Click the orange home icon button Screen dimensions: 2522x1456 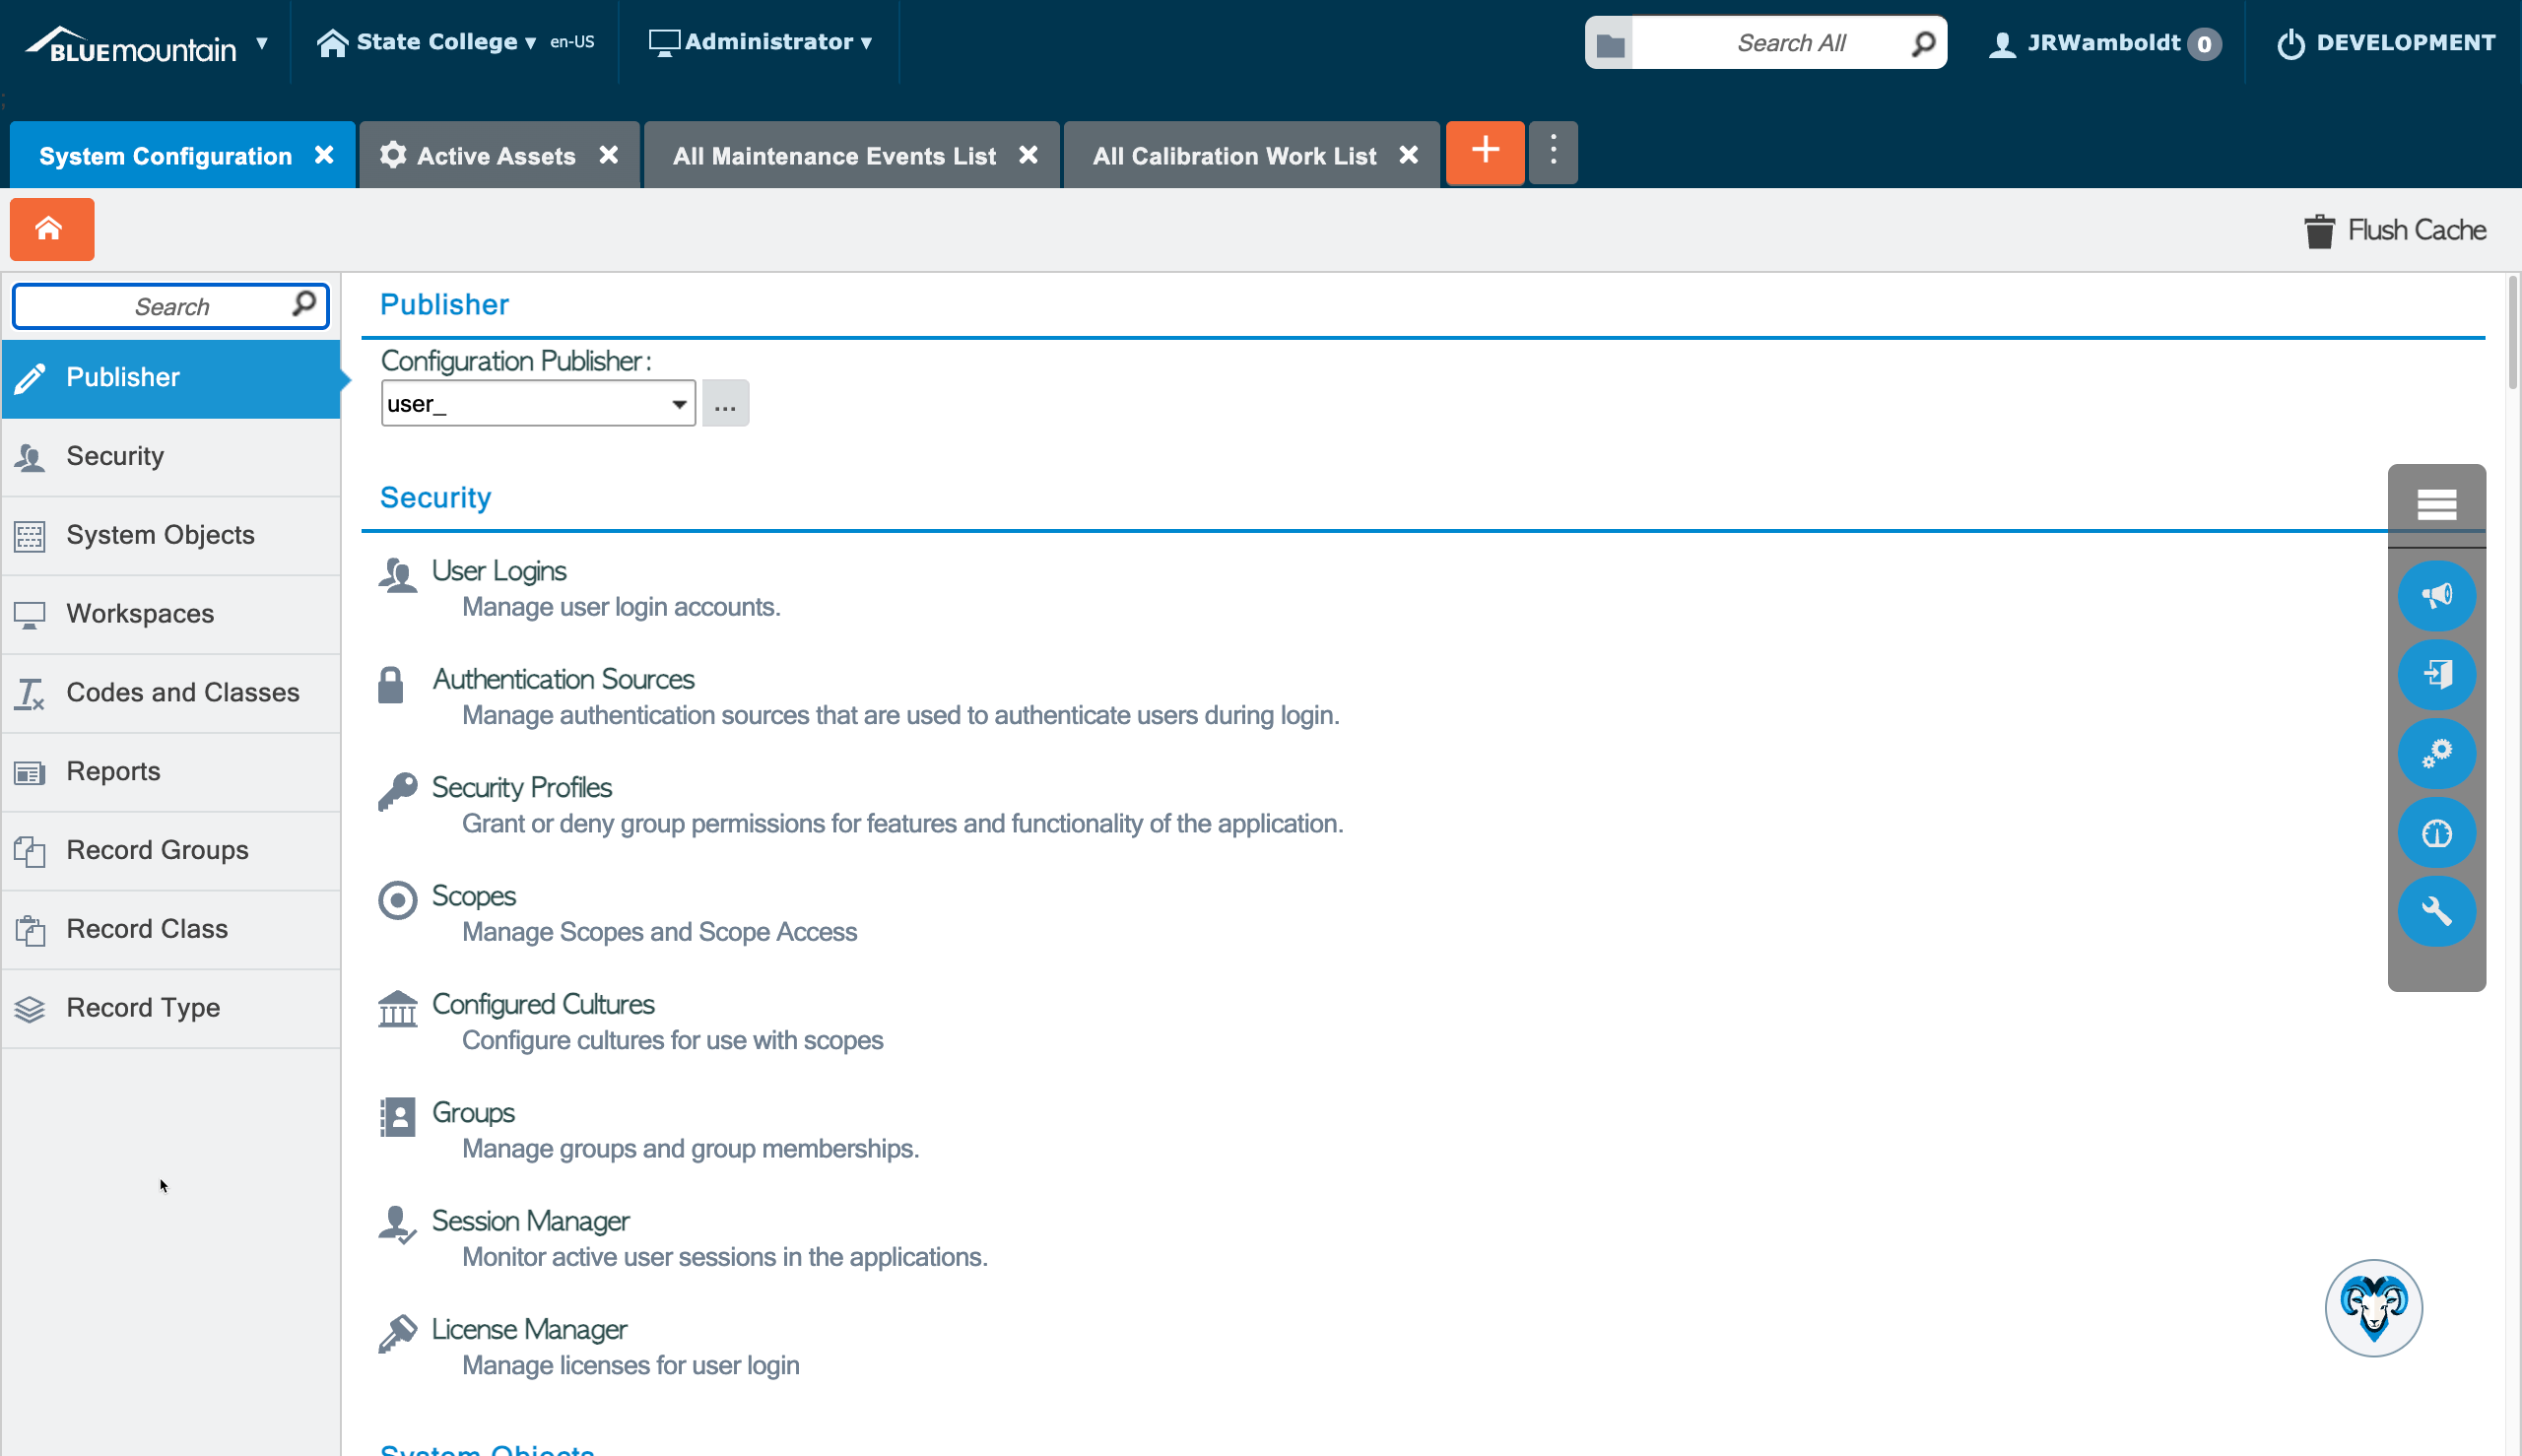point(51,229)
